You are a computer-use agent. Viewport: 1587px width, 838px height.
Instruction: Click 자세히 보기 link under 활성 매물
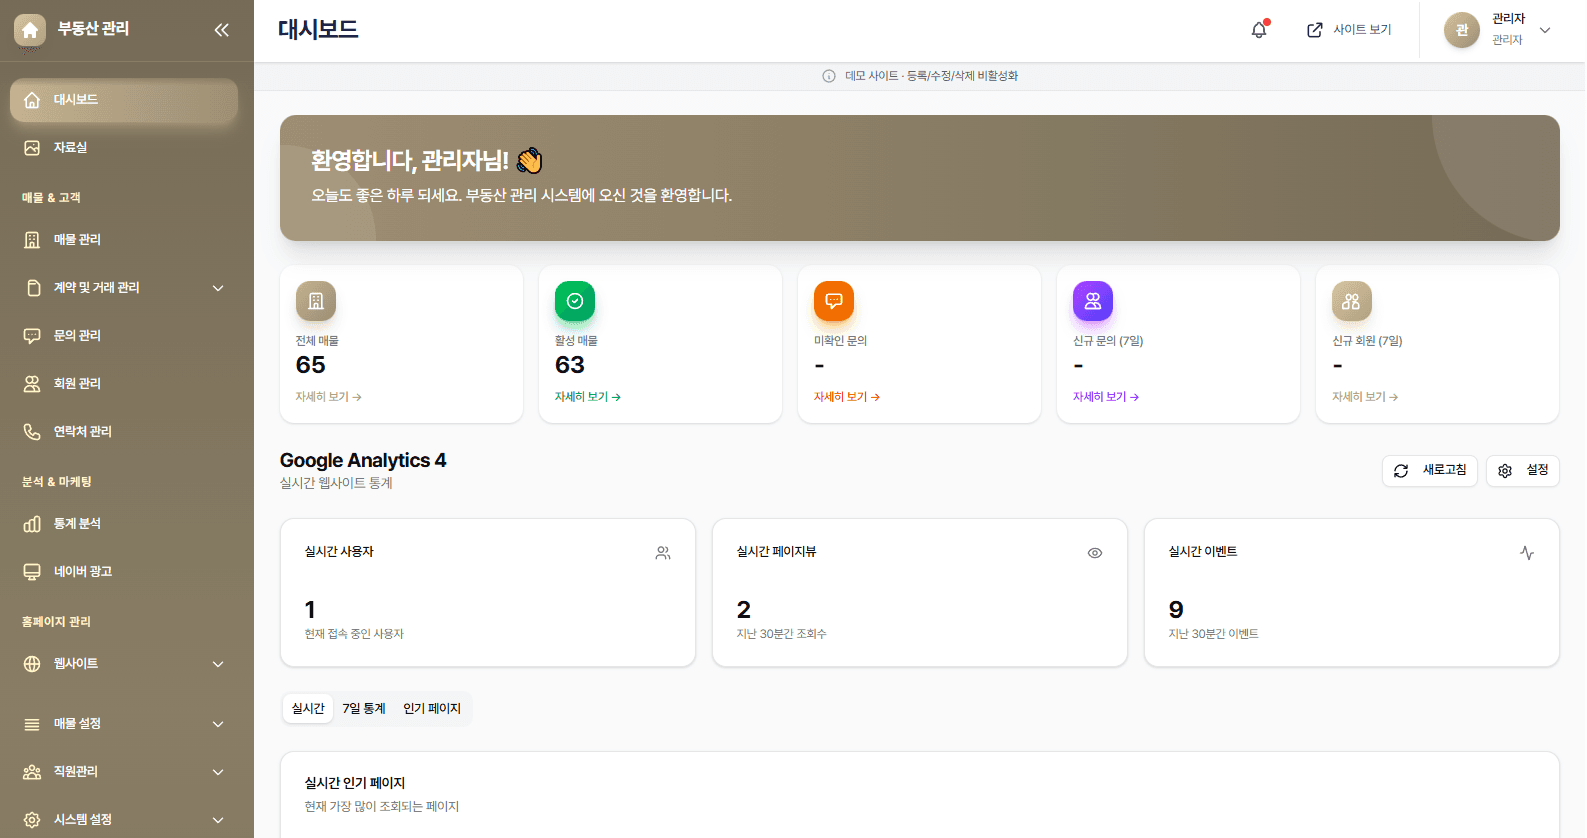click(x=588, y=397)
